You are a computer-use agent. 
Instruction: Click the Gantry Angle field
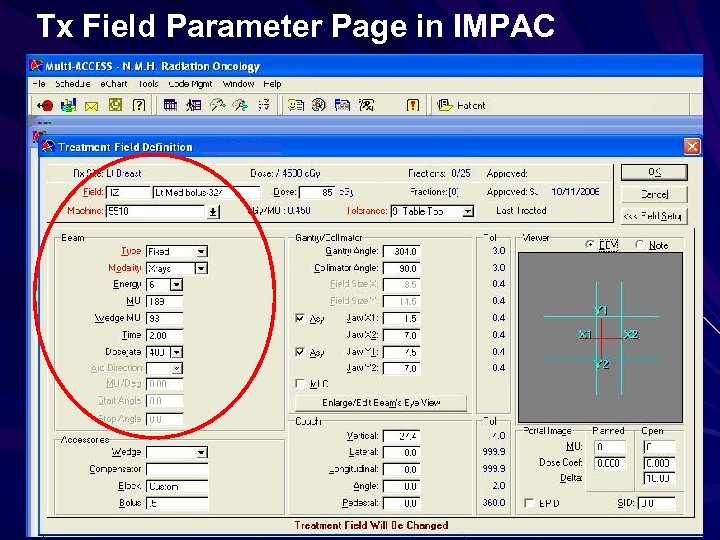click(x=401, y=252)
